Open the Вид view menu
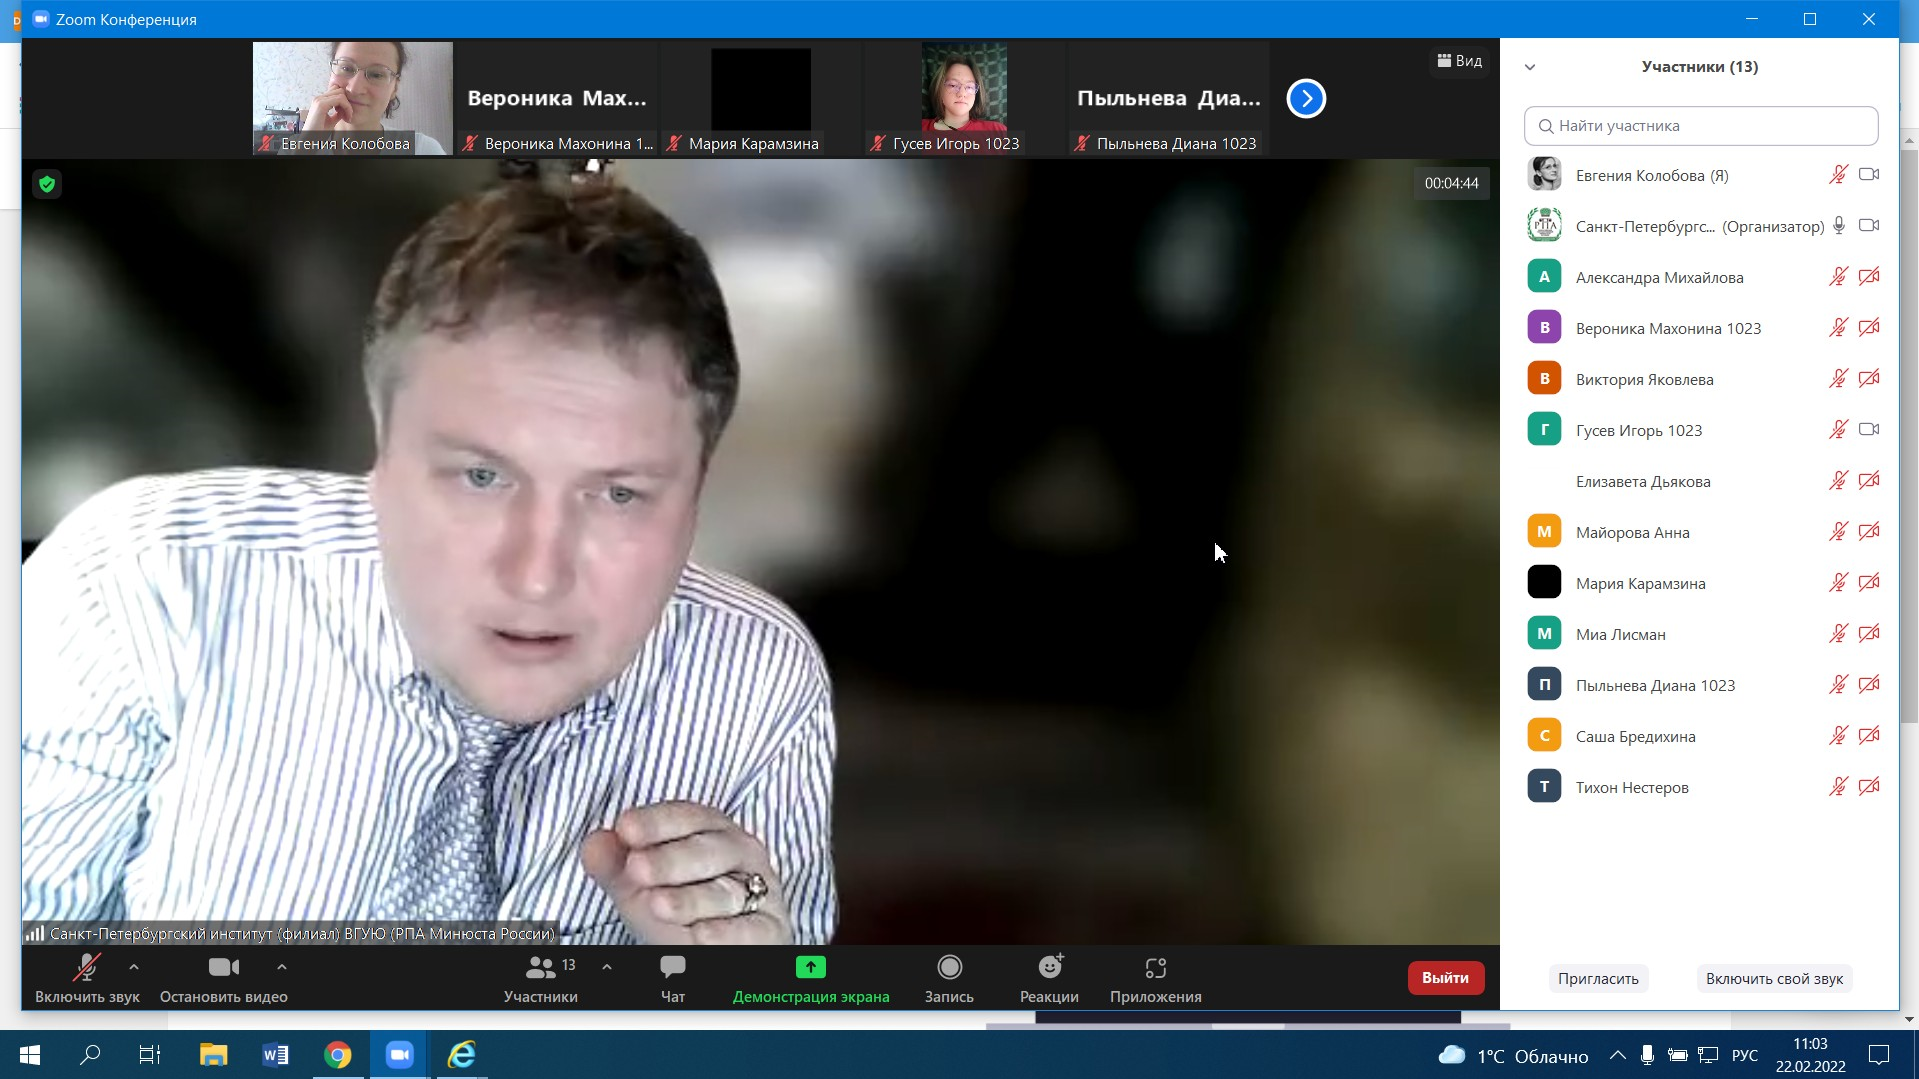The height and width of the screenshot is (1079, 1919). [1460, 61]
